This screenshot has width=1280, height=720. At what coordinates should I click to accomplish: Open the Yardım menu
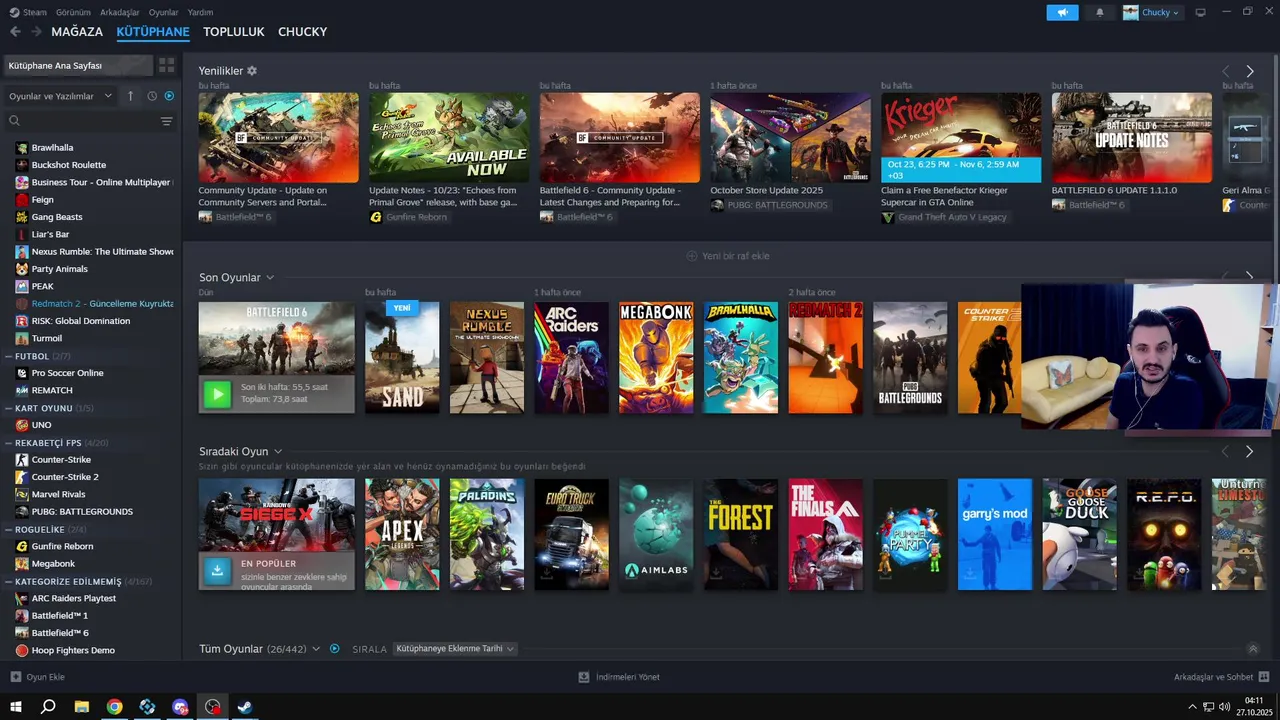point(200,12)
